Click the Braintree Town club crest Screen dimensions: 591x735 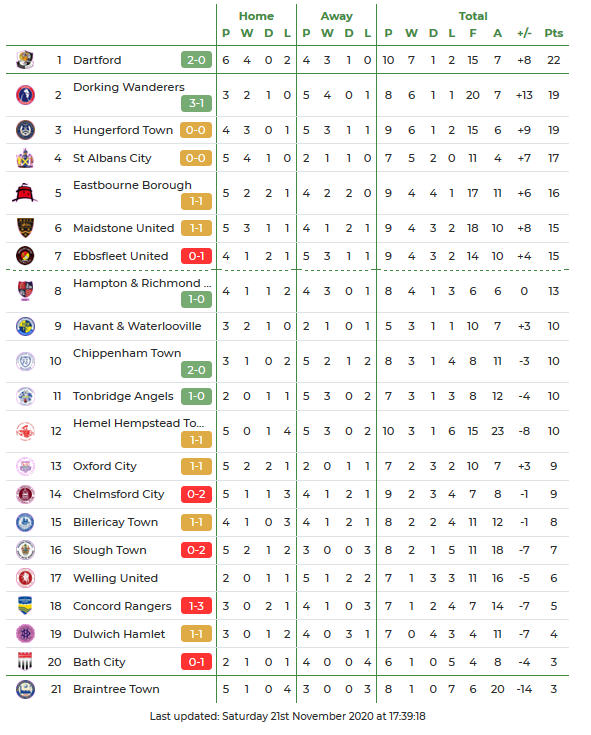click(x=25, y=689)
